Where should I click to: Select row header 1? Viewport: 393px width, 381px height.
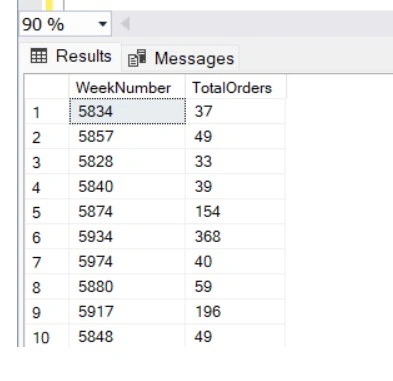coord(47,111)
